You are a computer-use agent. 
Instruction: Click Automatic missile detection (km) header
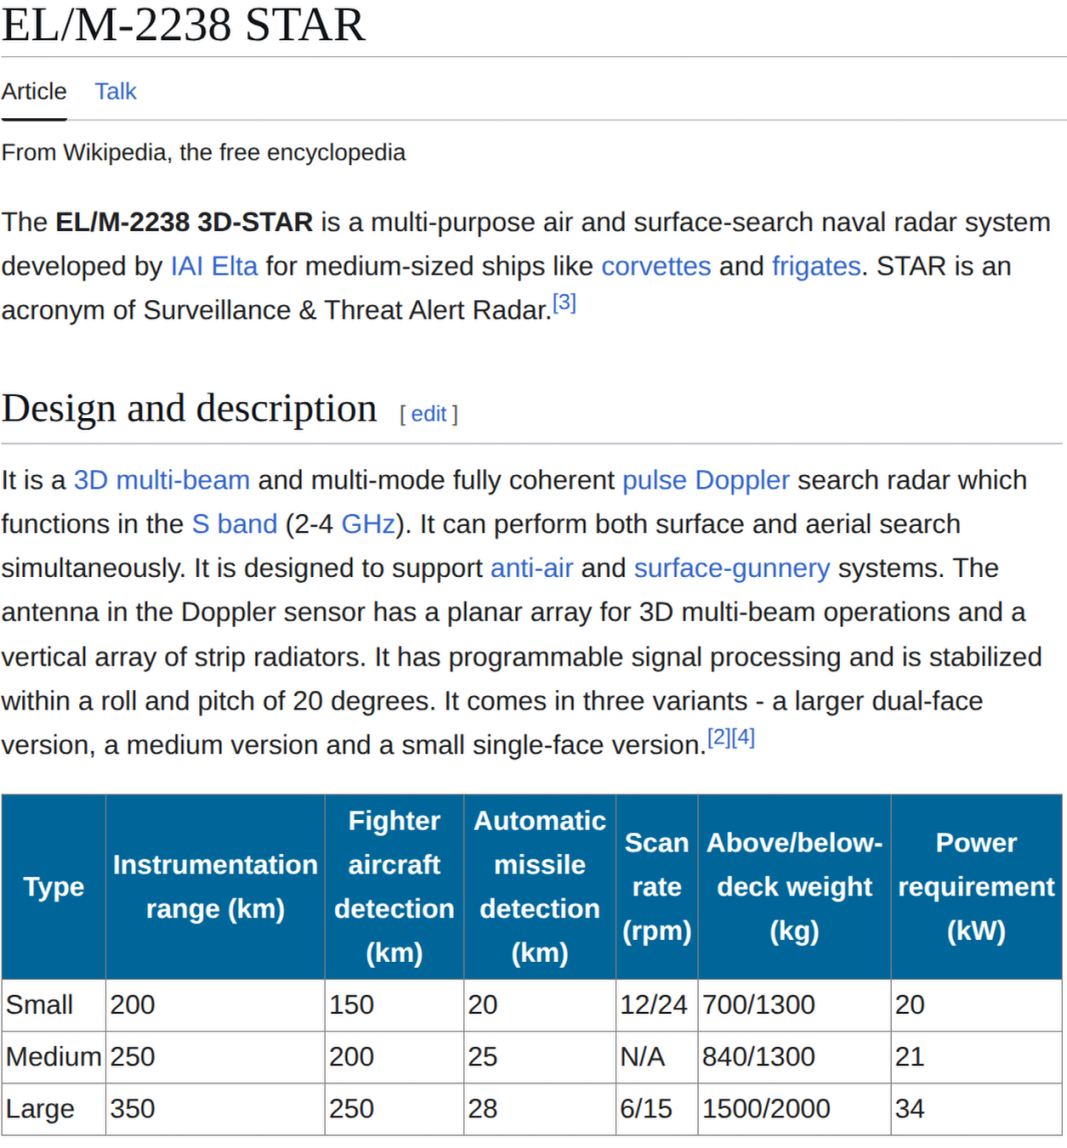[x=540, y=887]
